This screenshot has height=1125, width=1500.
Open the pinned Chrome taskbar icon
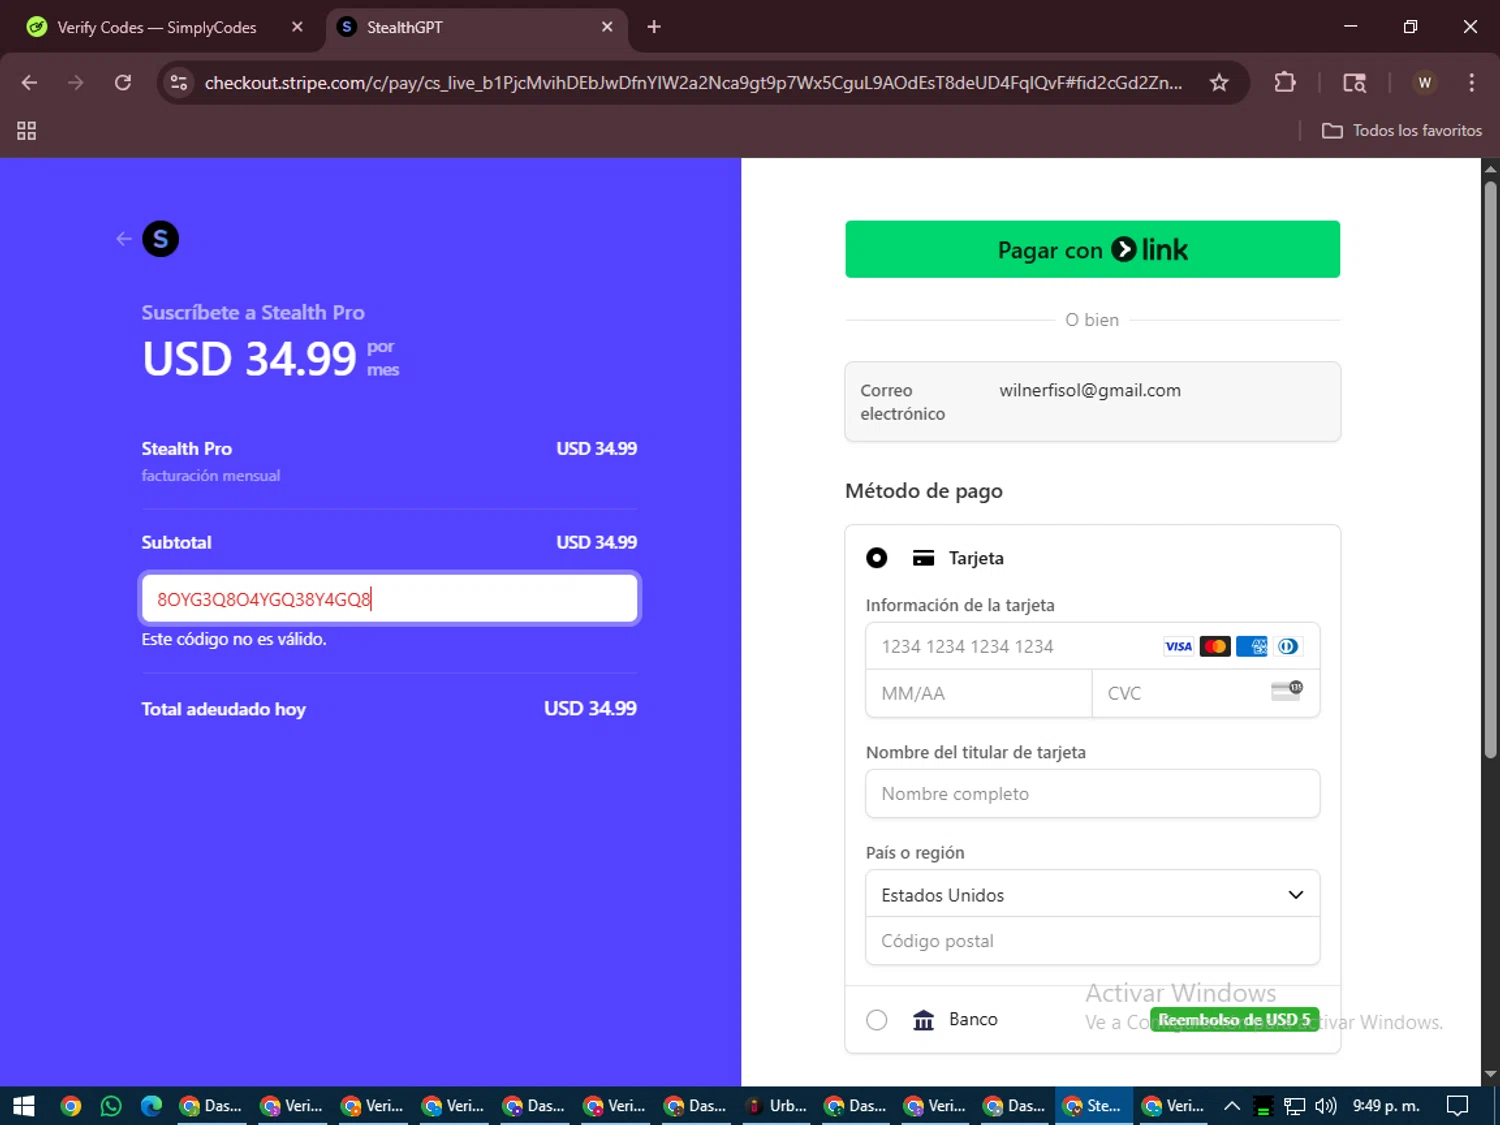tap(71, 1105)
